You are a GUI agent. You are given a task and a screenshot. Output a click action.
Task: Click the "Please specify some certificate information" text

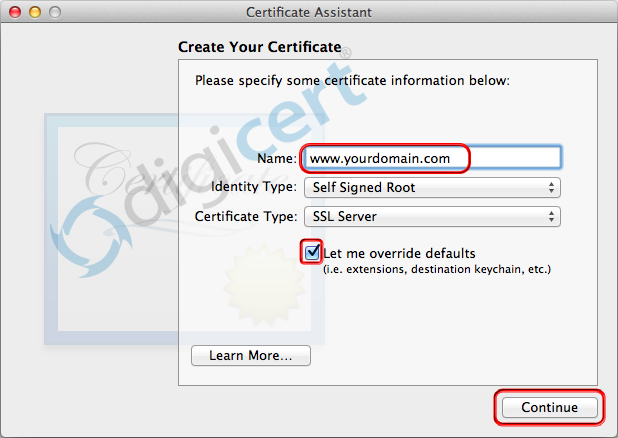click(x=352, y=80)
